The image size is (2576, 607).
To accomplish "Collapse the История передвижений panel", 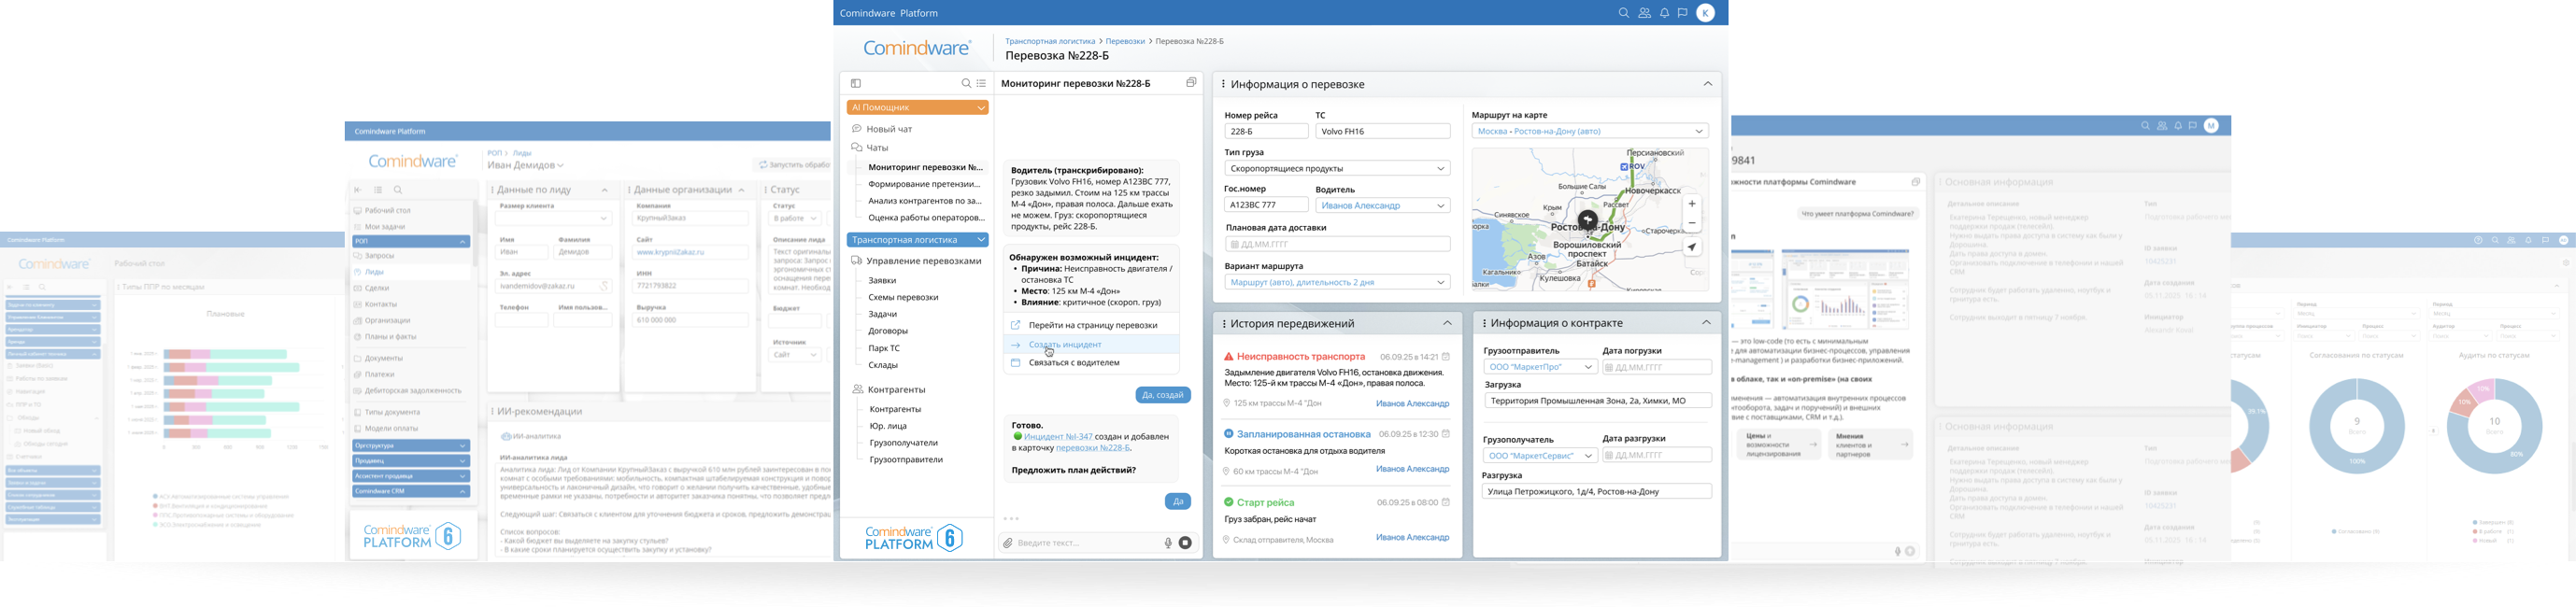I will pyautogui.click(x=1447, y=324).
